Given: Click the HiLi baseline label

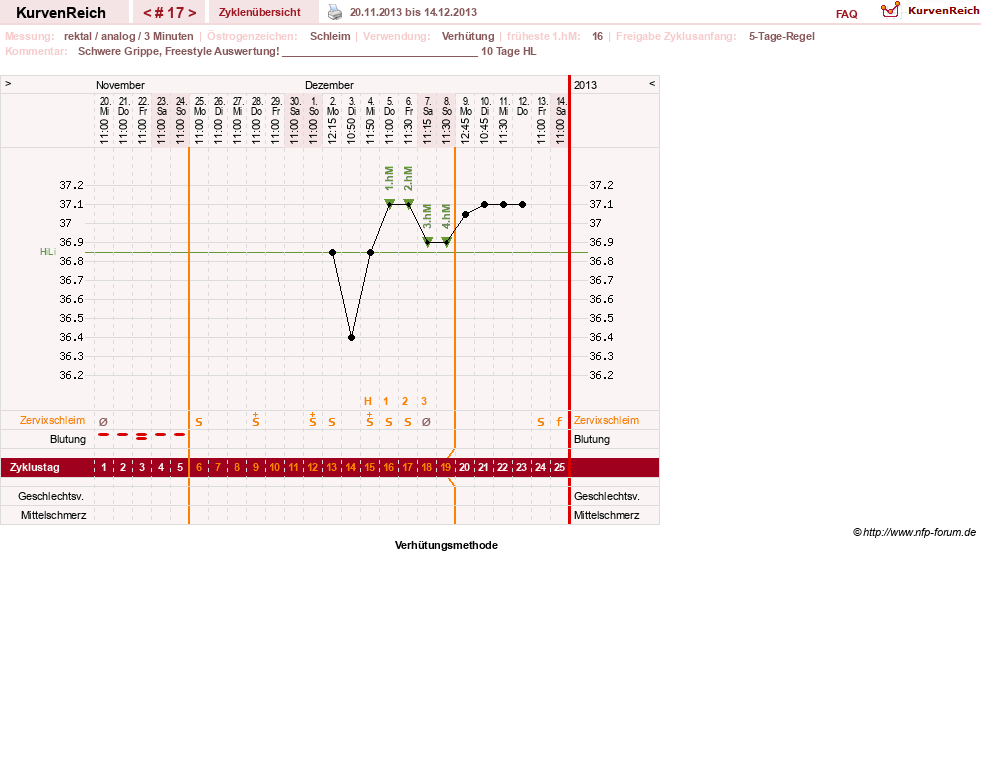Looking at the screenshot, I should tap(48, 252).
